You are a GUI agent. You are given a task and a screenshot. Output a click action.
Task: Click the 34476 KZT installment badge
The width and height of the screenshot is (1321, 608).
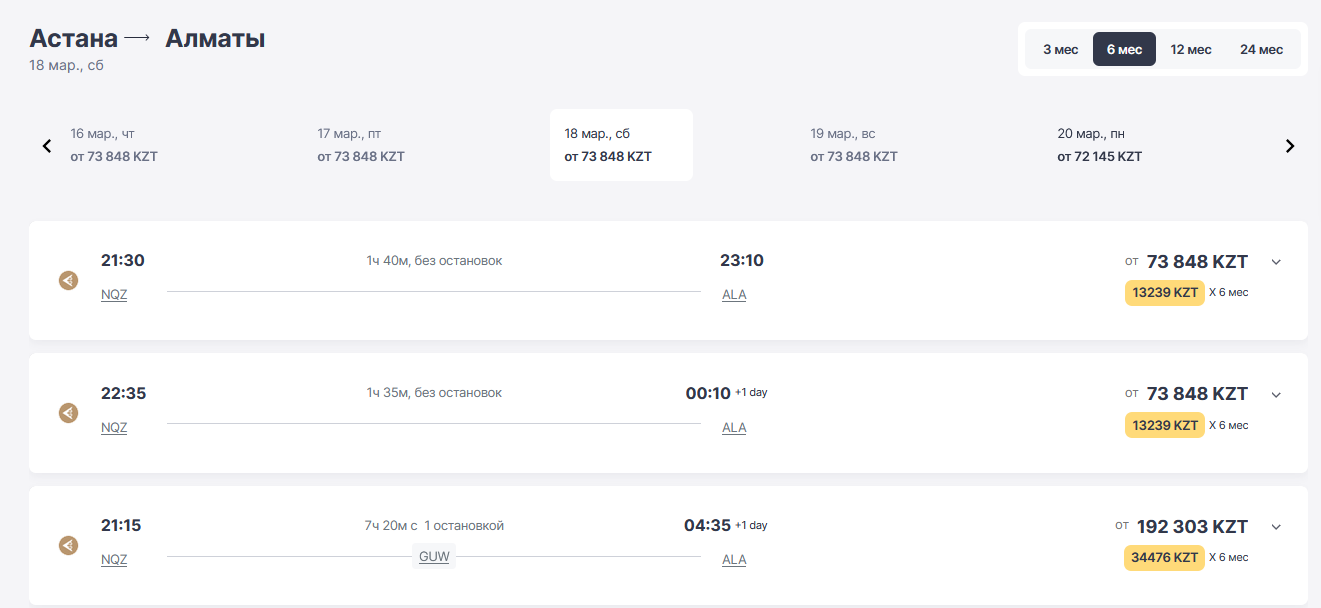[1165, 558]
